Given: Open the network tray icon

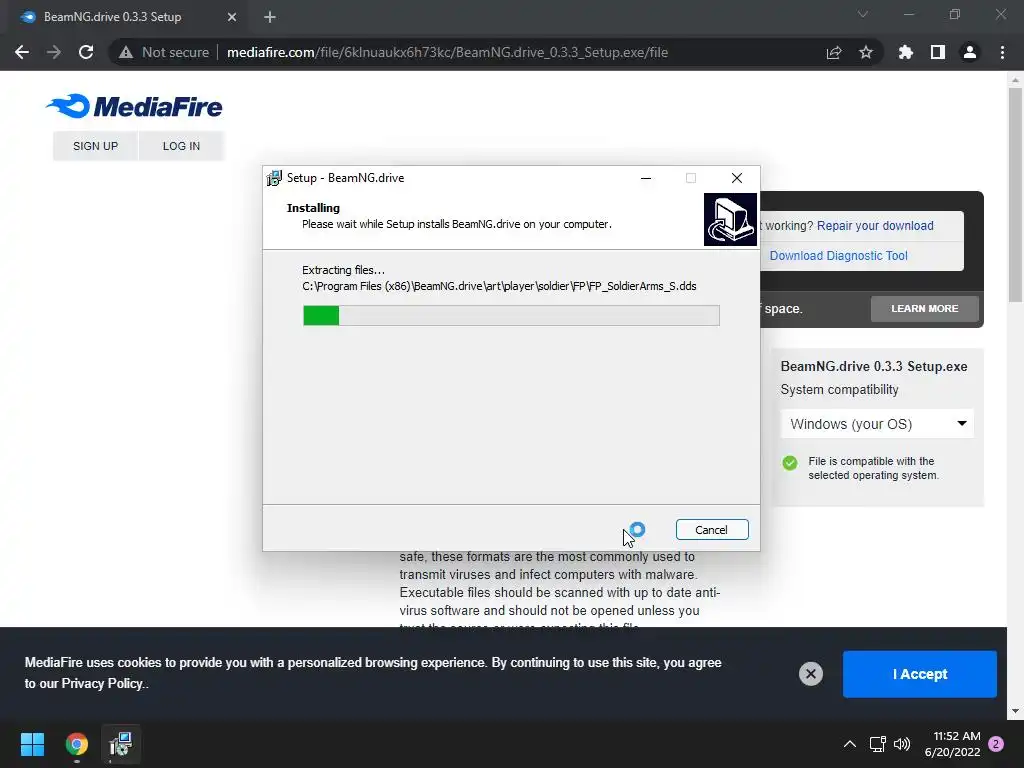Looking at the screenshot, I should coord(877,744).
